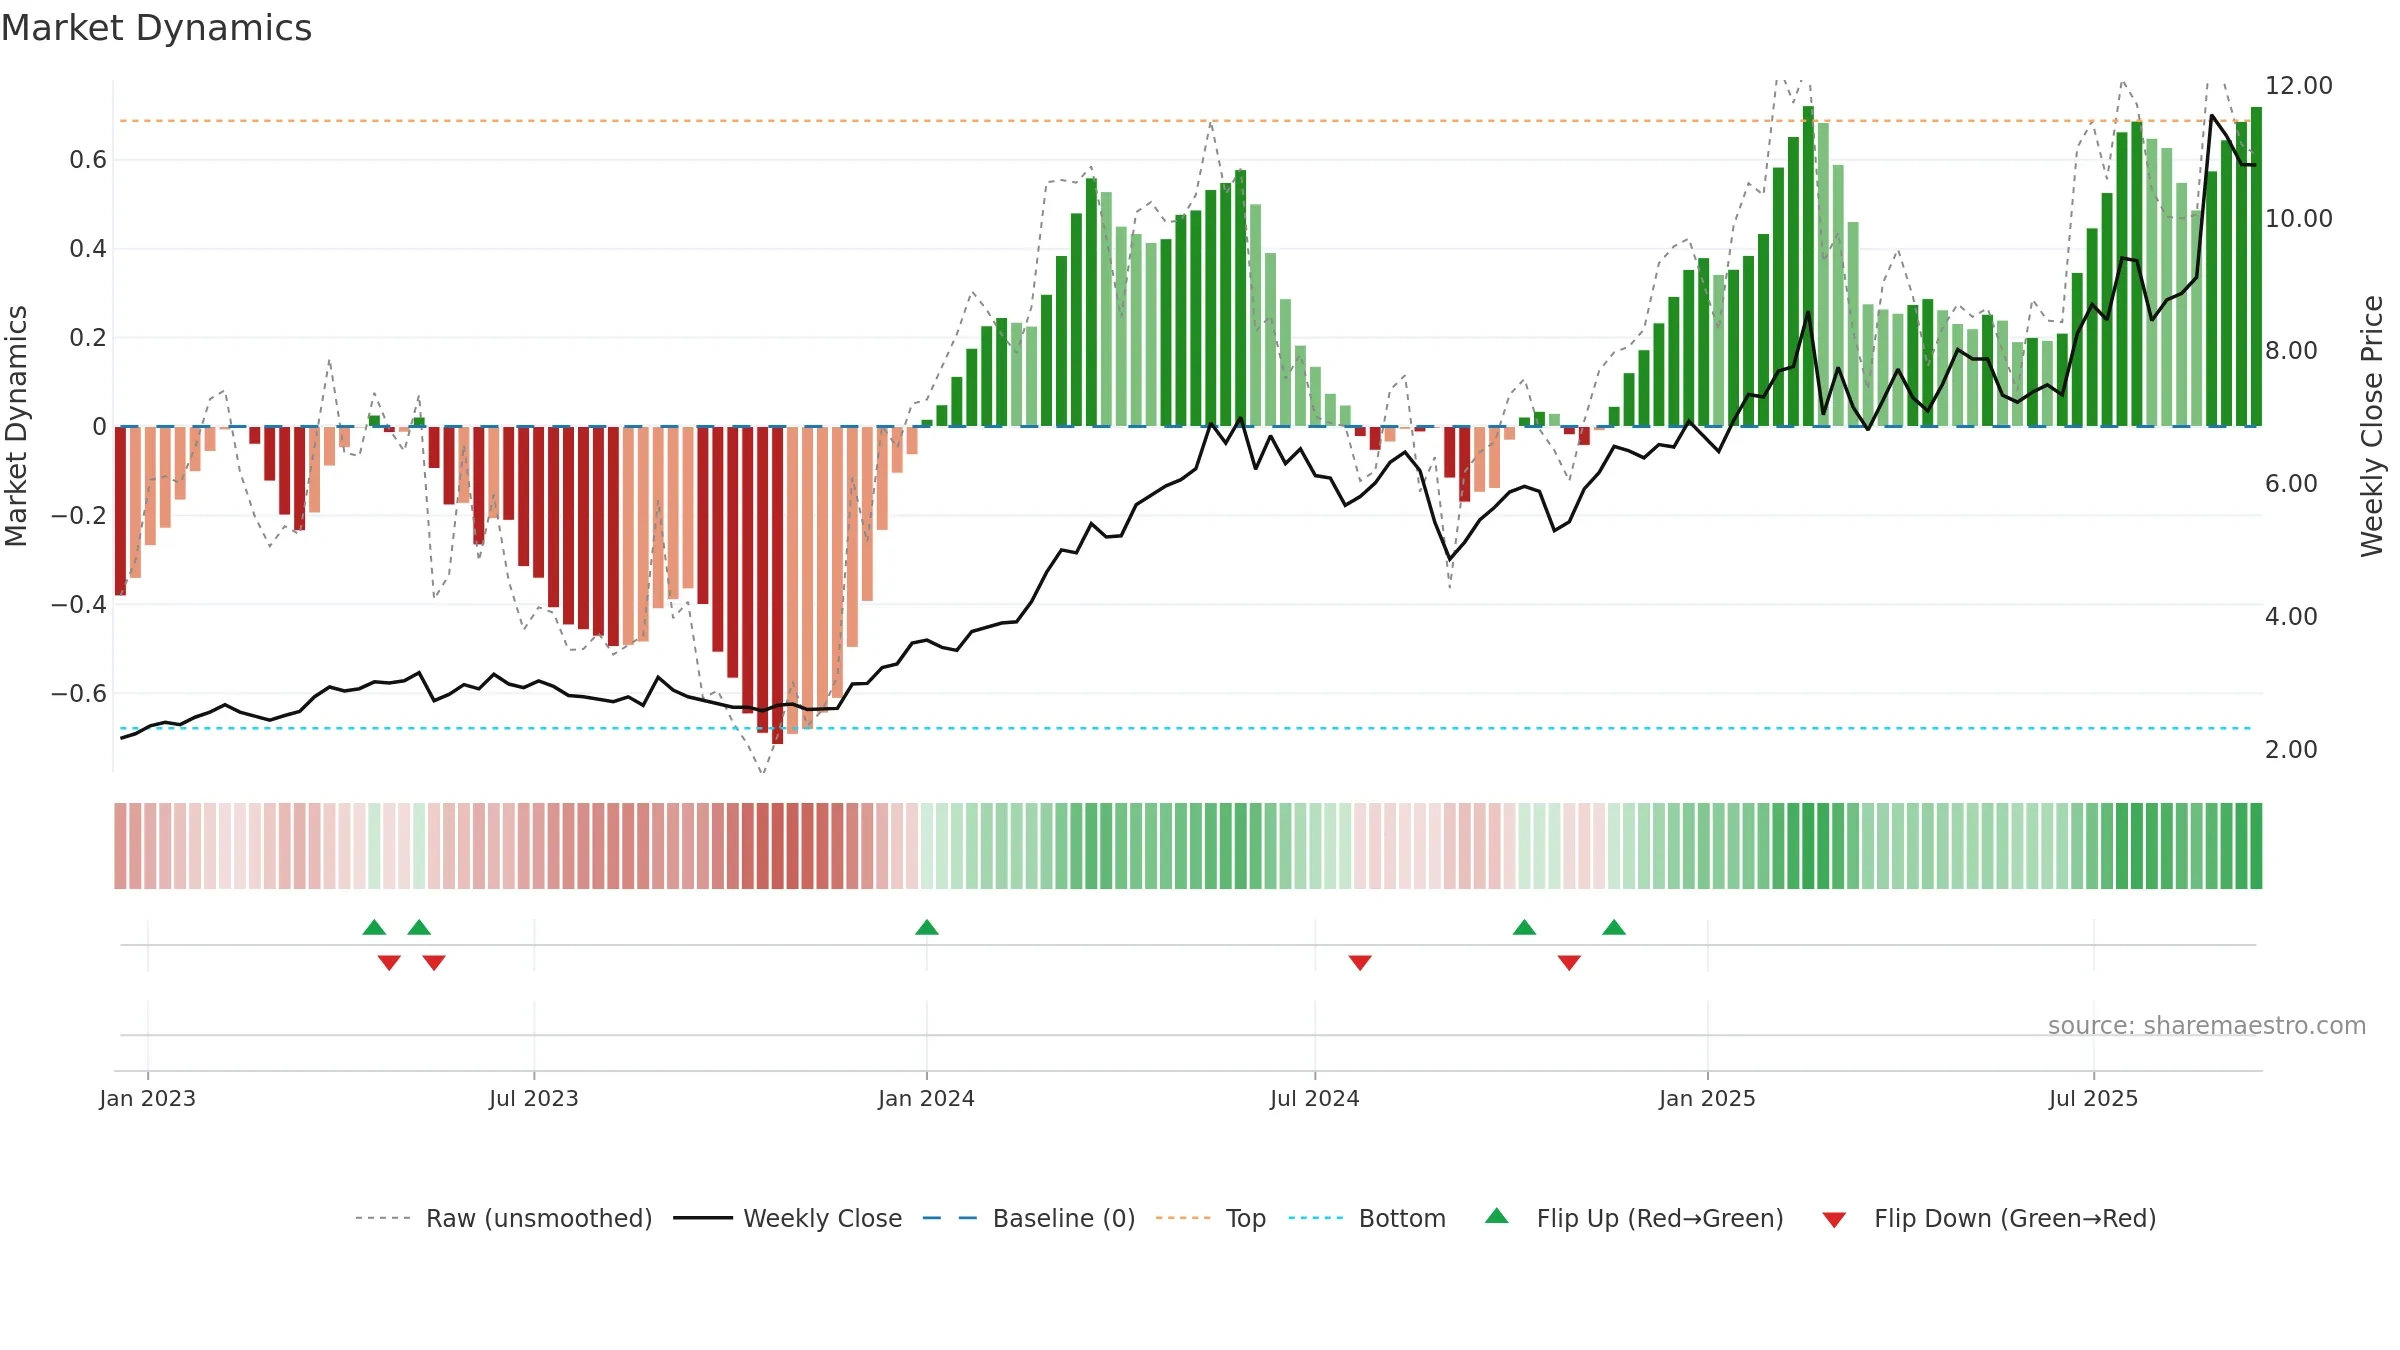Click the Top legend entry
Image resolution: width=2400 pixels, height=1350 pixels.
coord(1211,1218)
